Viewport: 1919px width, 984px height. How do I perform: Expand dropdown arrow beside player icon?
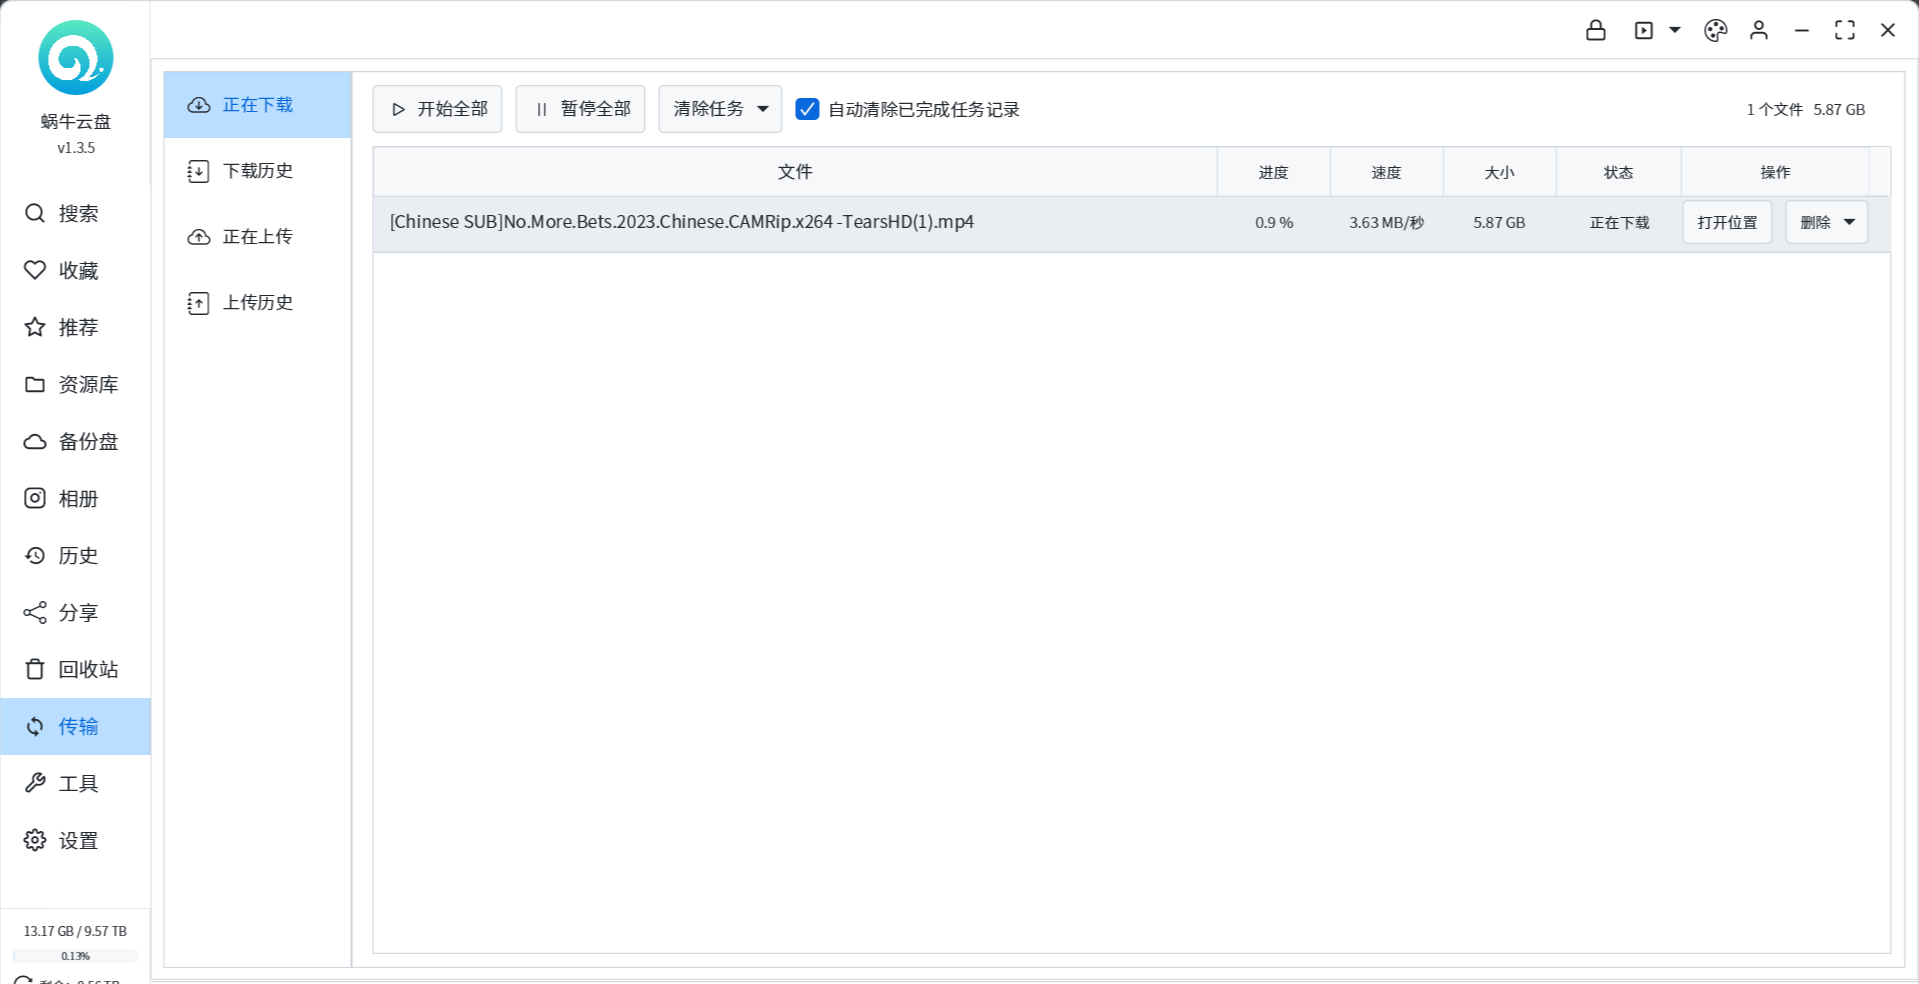(1675, 30)
